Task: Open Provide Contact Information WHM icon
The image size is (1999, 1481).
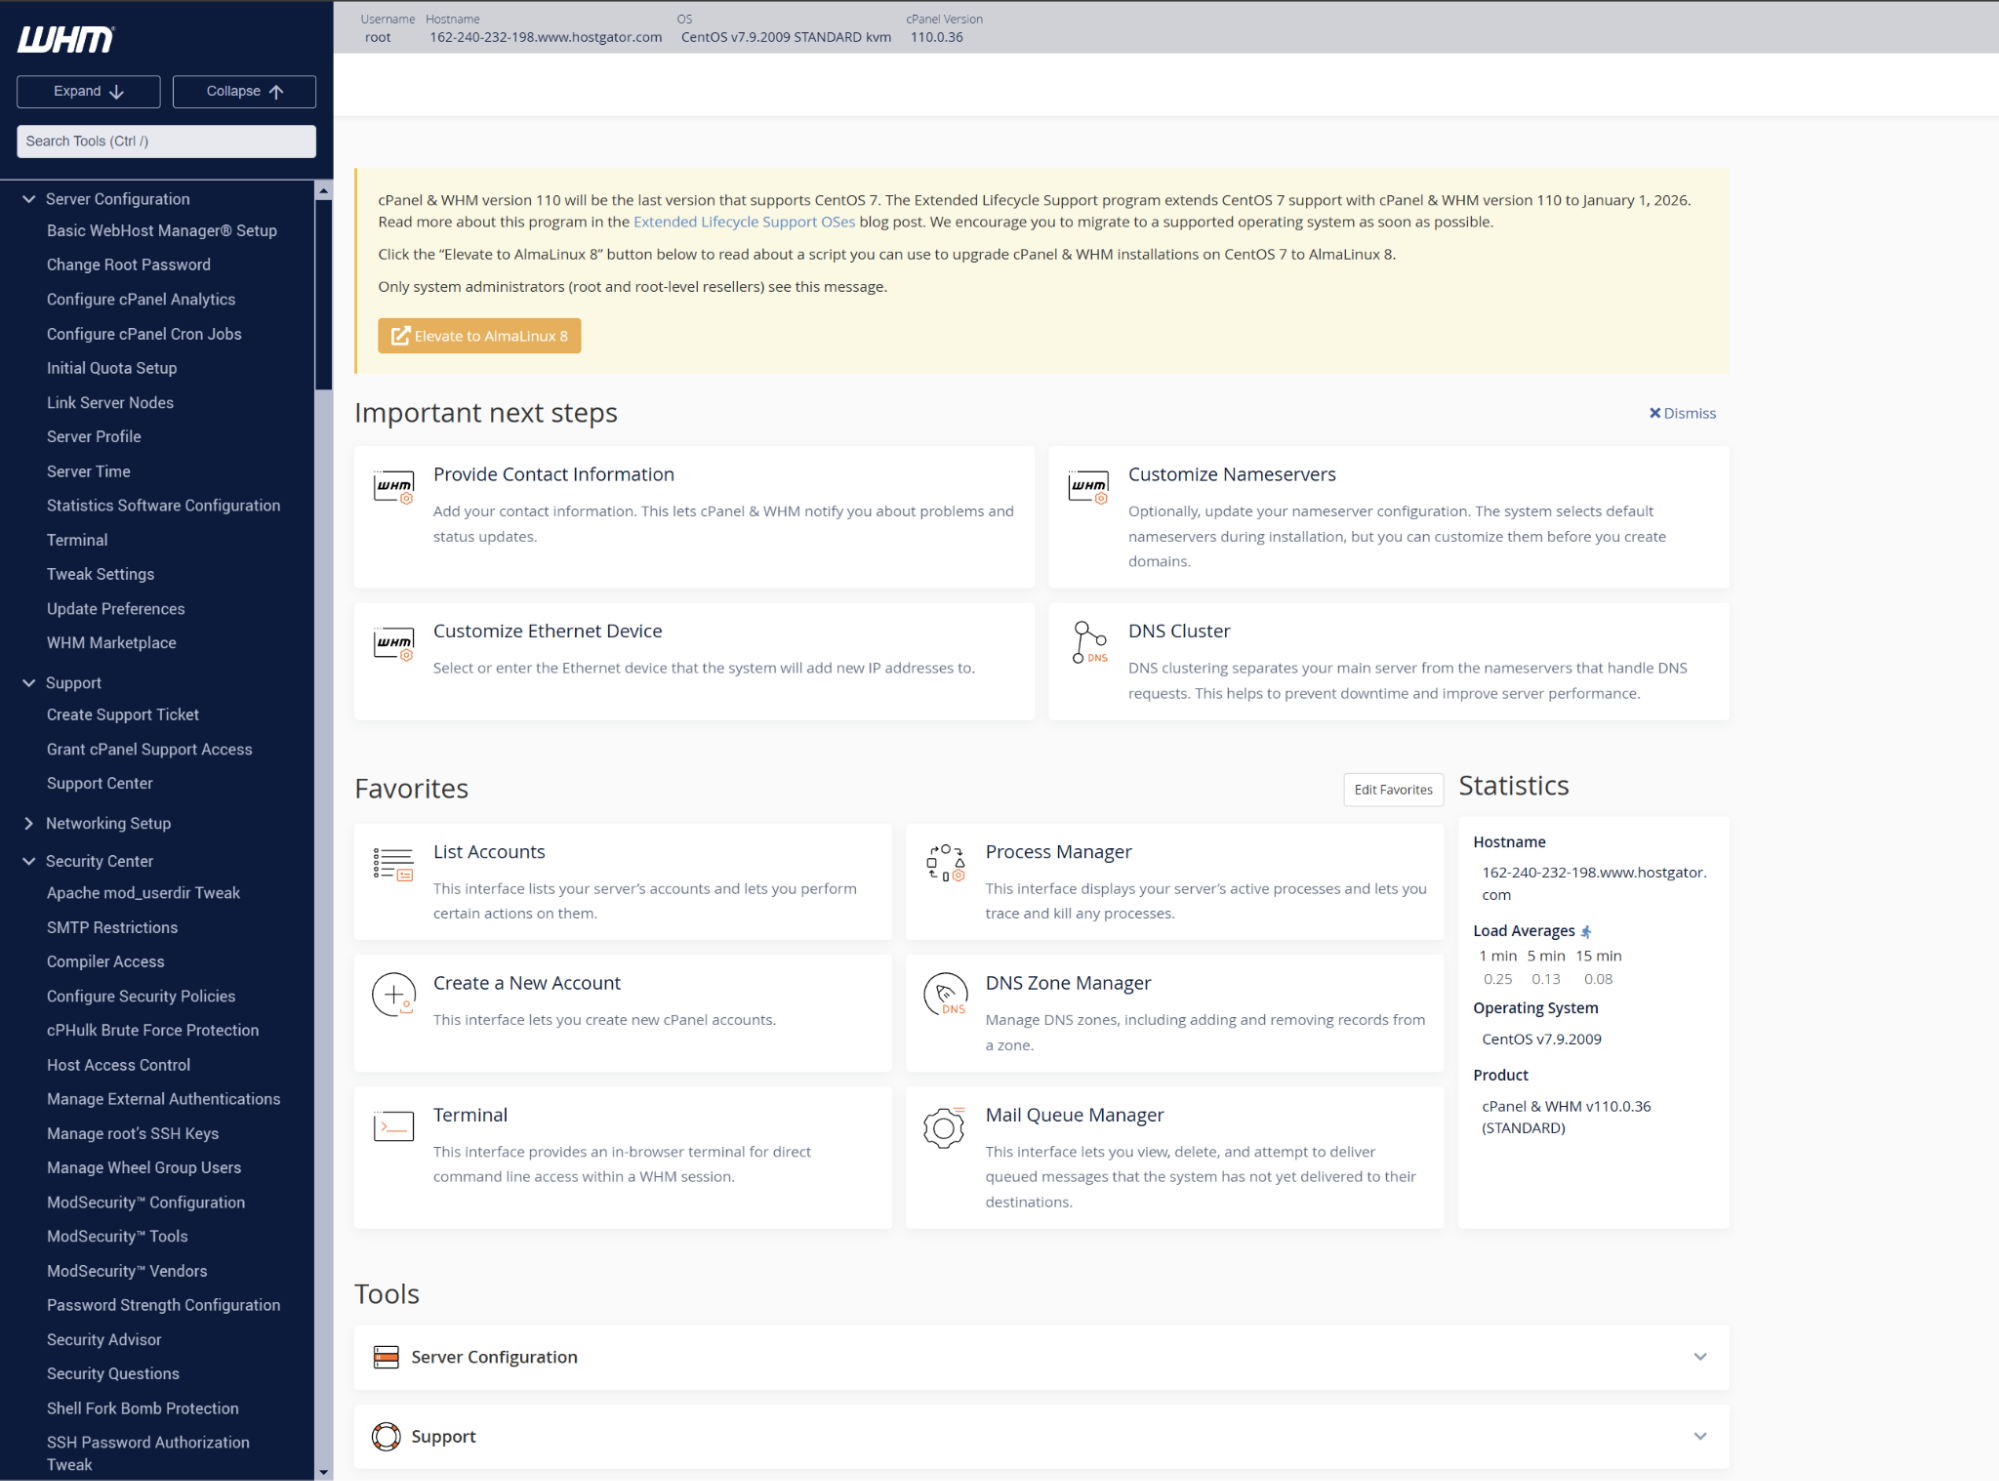Action: click(x=394, y=487)
